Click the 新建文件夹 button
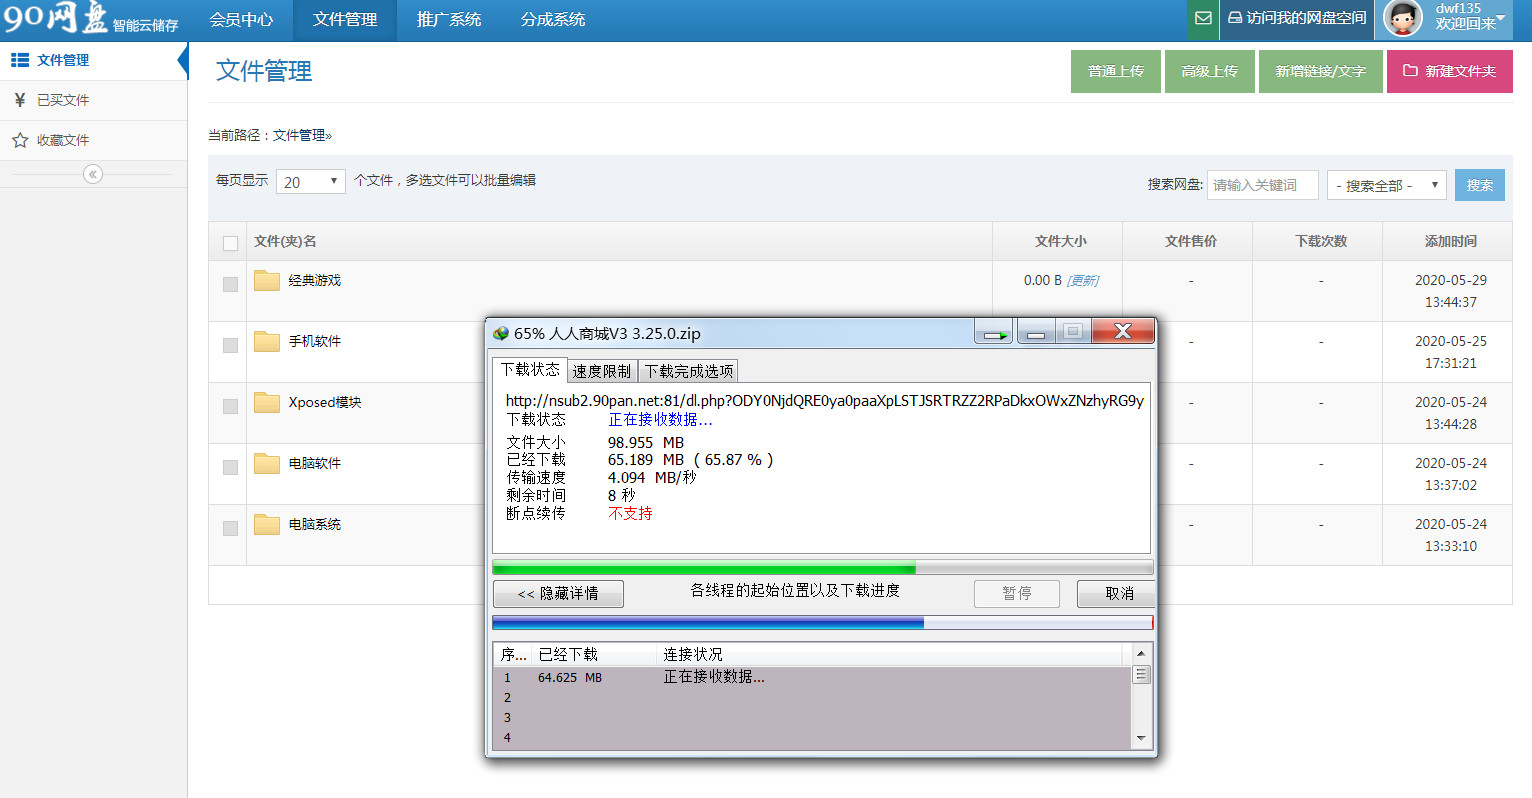Image resolution: width=1532 pixels, height=798 pixels. [1450, 71]
